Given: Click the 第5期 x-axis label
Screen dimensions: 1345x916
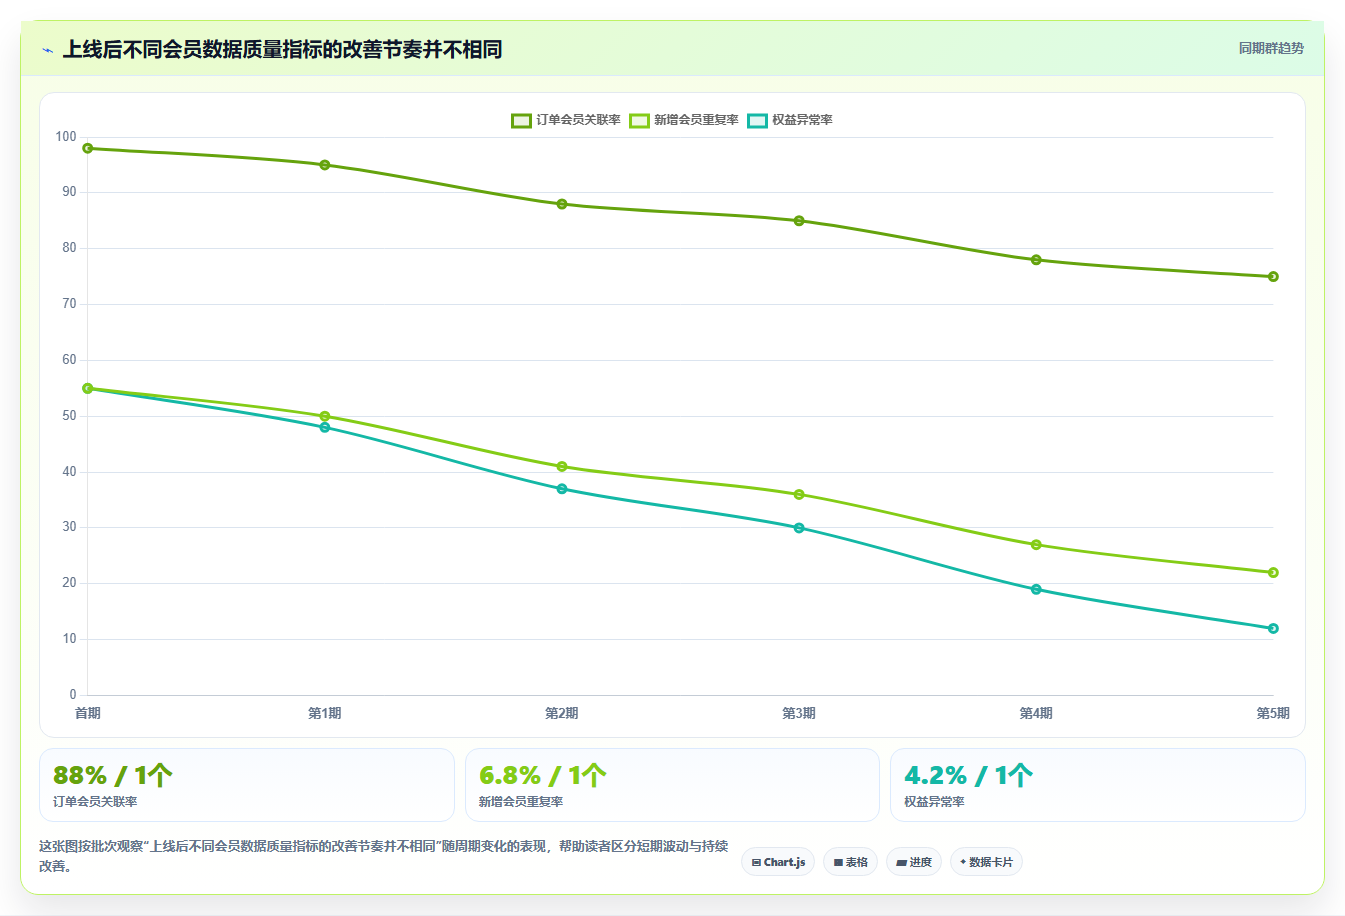Looking at the screenshot, I should [x=1273, y=713].
